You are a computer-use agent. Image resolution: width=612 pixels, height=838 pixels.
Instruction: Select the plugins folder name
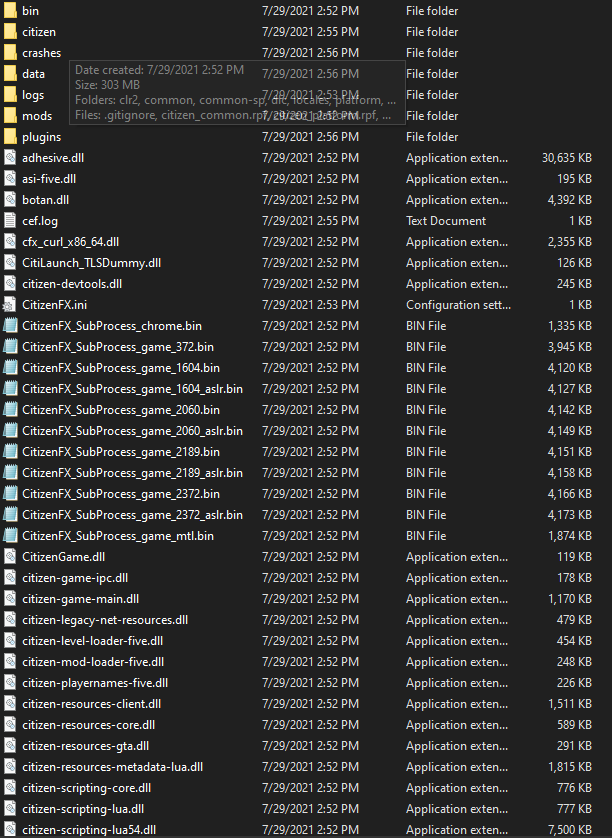[x=42, y=137]
